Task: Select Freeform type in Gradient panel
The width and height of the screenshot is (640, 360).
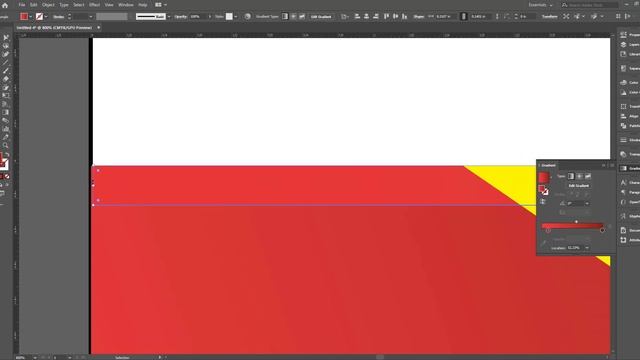Action: pyautogui.click(x=588, y=176)
